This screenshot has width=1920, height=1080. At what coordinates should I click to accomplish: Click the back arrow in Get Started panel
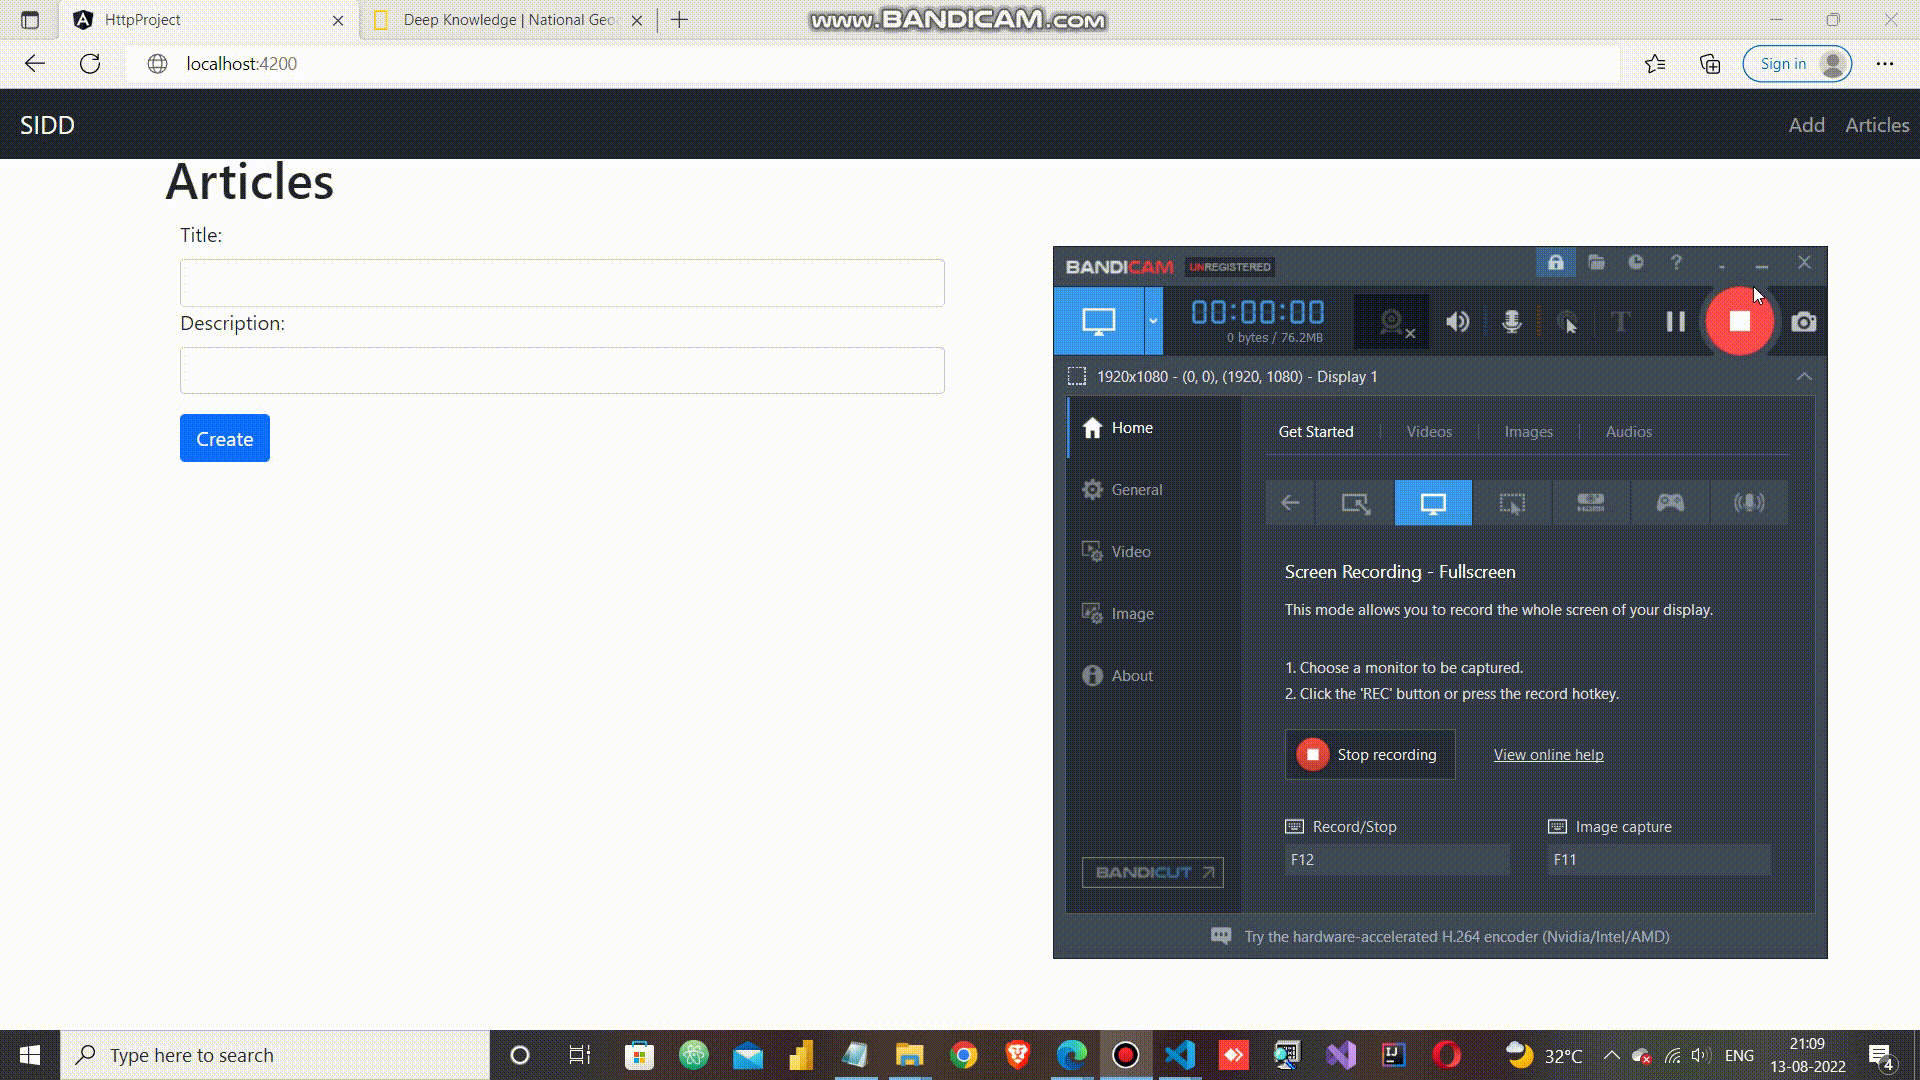tap(1289, 503)
